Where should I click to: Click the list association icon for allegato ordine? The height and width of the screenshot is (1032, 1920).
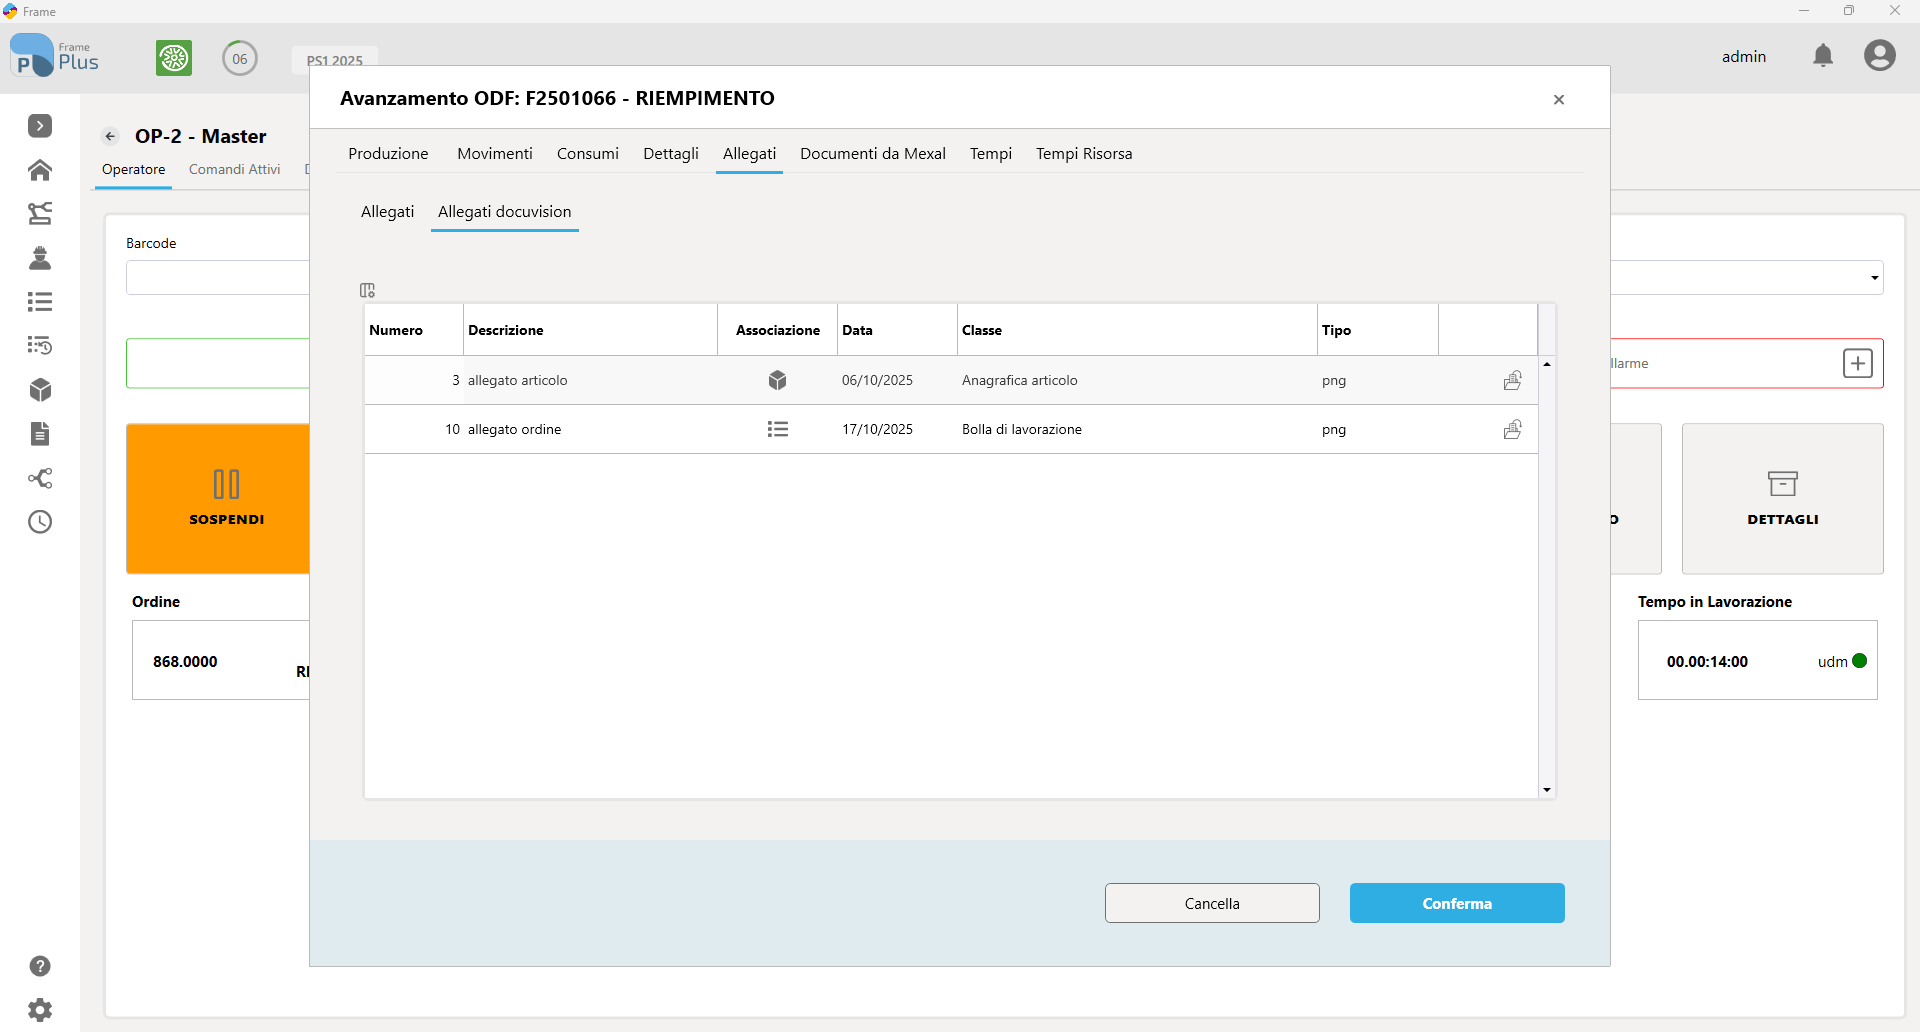pyautogui.click(x=777, y=429)
